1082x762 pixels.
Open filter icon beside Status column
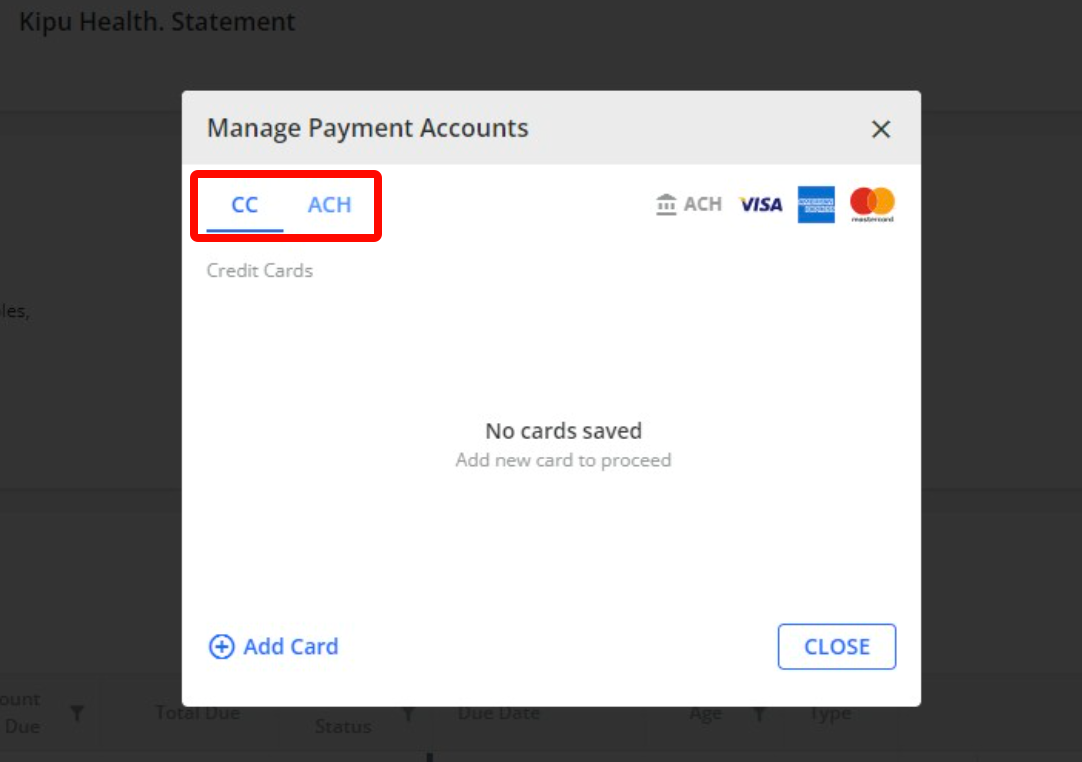point(409,713)
